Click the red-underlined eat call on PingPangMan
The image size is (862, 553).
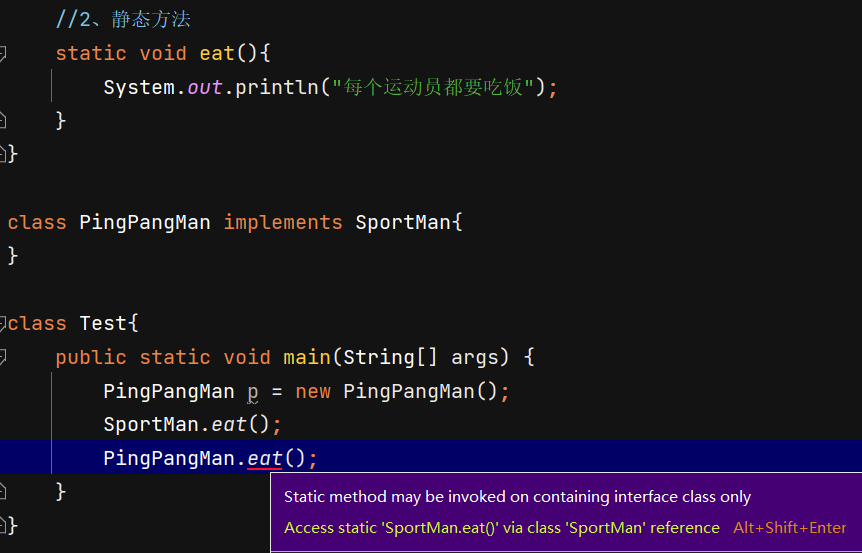[x=265, y=458]
